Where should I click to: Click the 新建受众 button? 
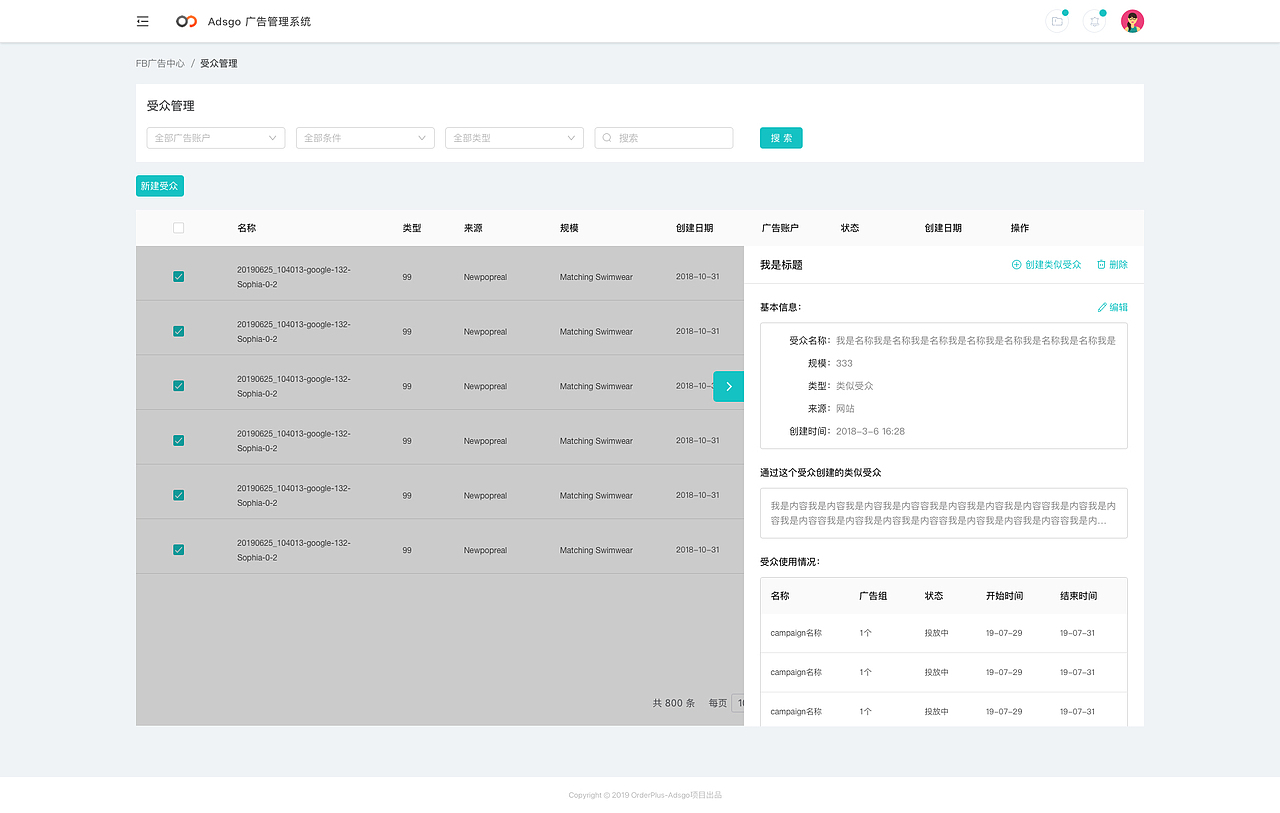160,186
